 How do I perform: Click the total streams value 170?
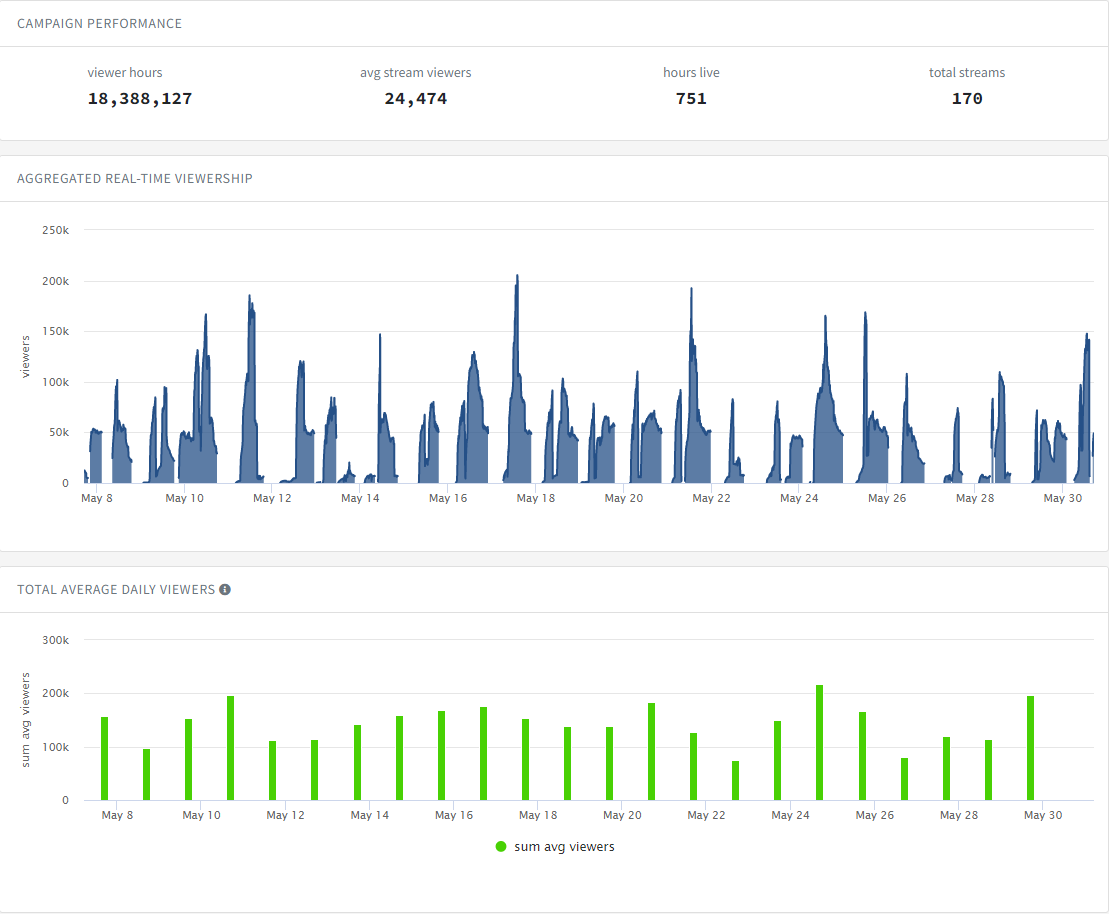966,98
